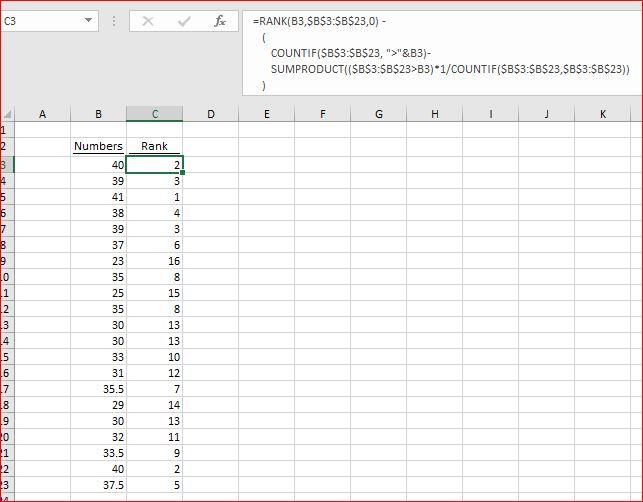Select rank cell C23 showing 5
643x502 pixels.
155,485
